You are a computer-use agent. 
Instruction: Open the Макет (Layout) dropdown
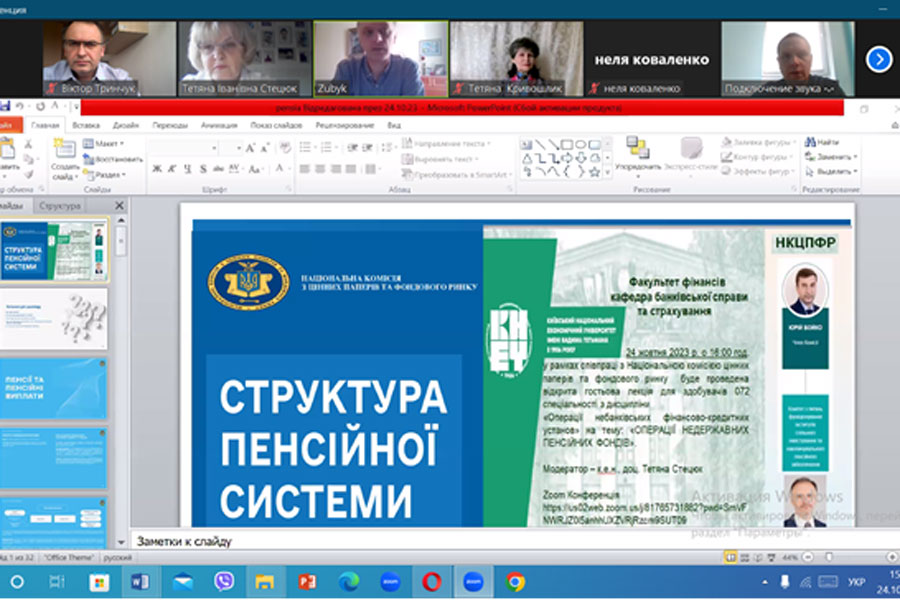tap(107, 143)
